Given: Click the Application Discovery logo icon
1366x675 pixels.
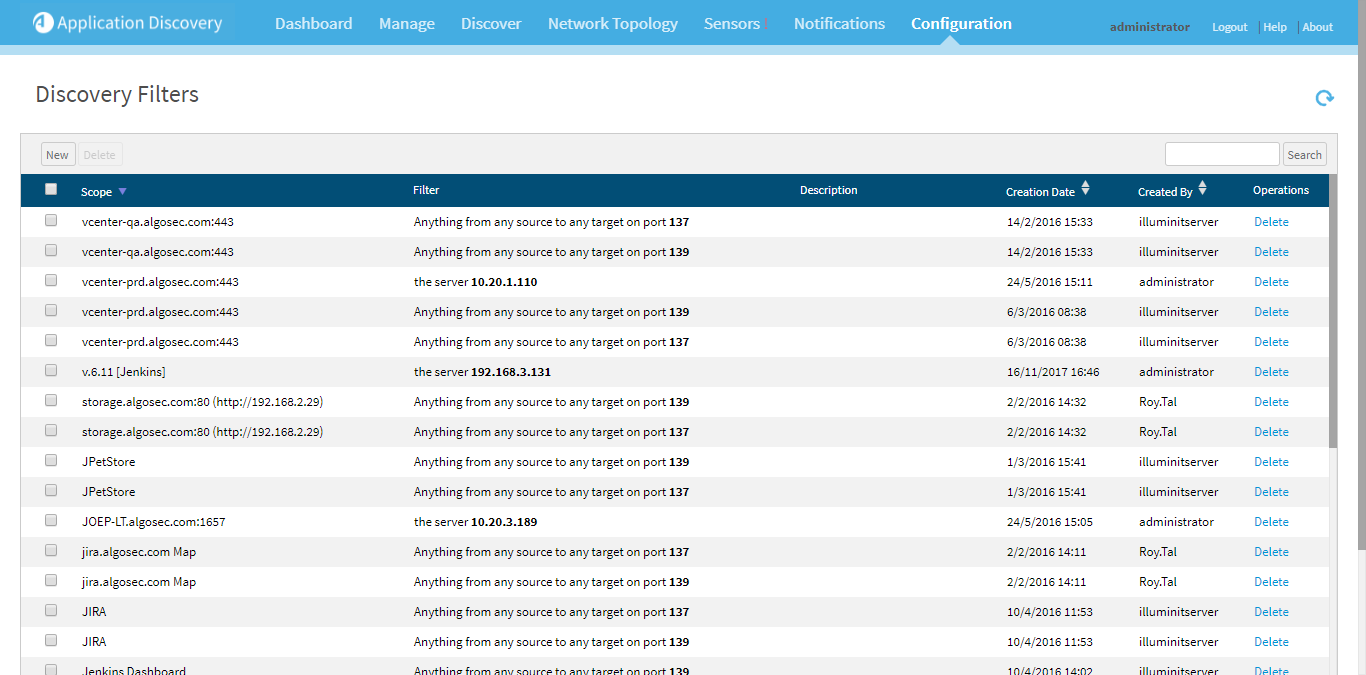Looking at the screenshot, I should pos(43,23).
